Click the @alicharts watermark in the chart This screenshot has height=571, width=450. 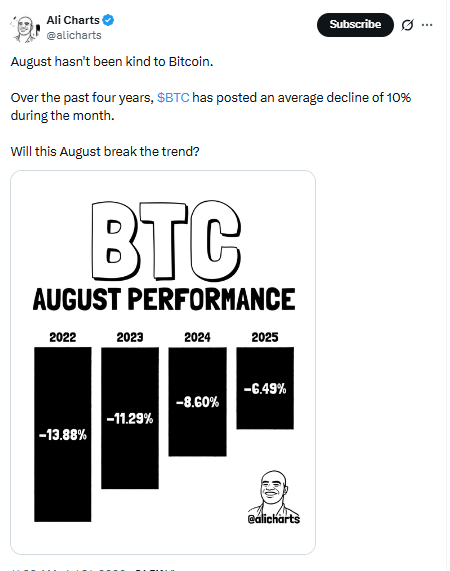[x=274, y=519]
